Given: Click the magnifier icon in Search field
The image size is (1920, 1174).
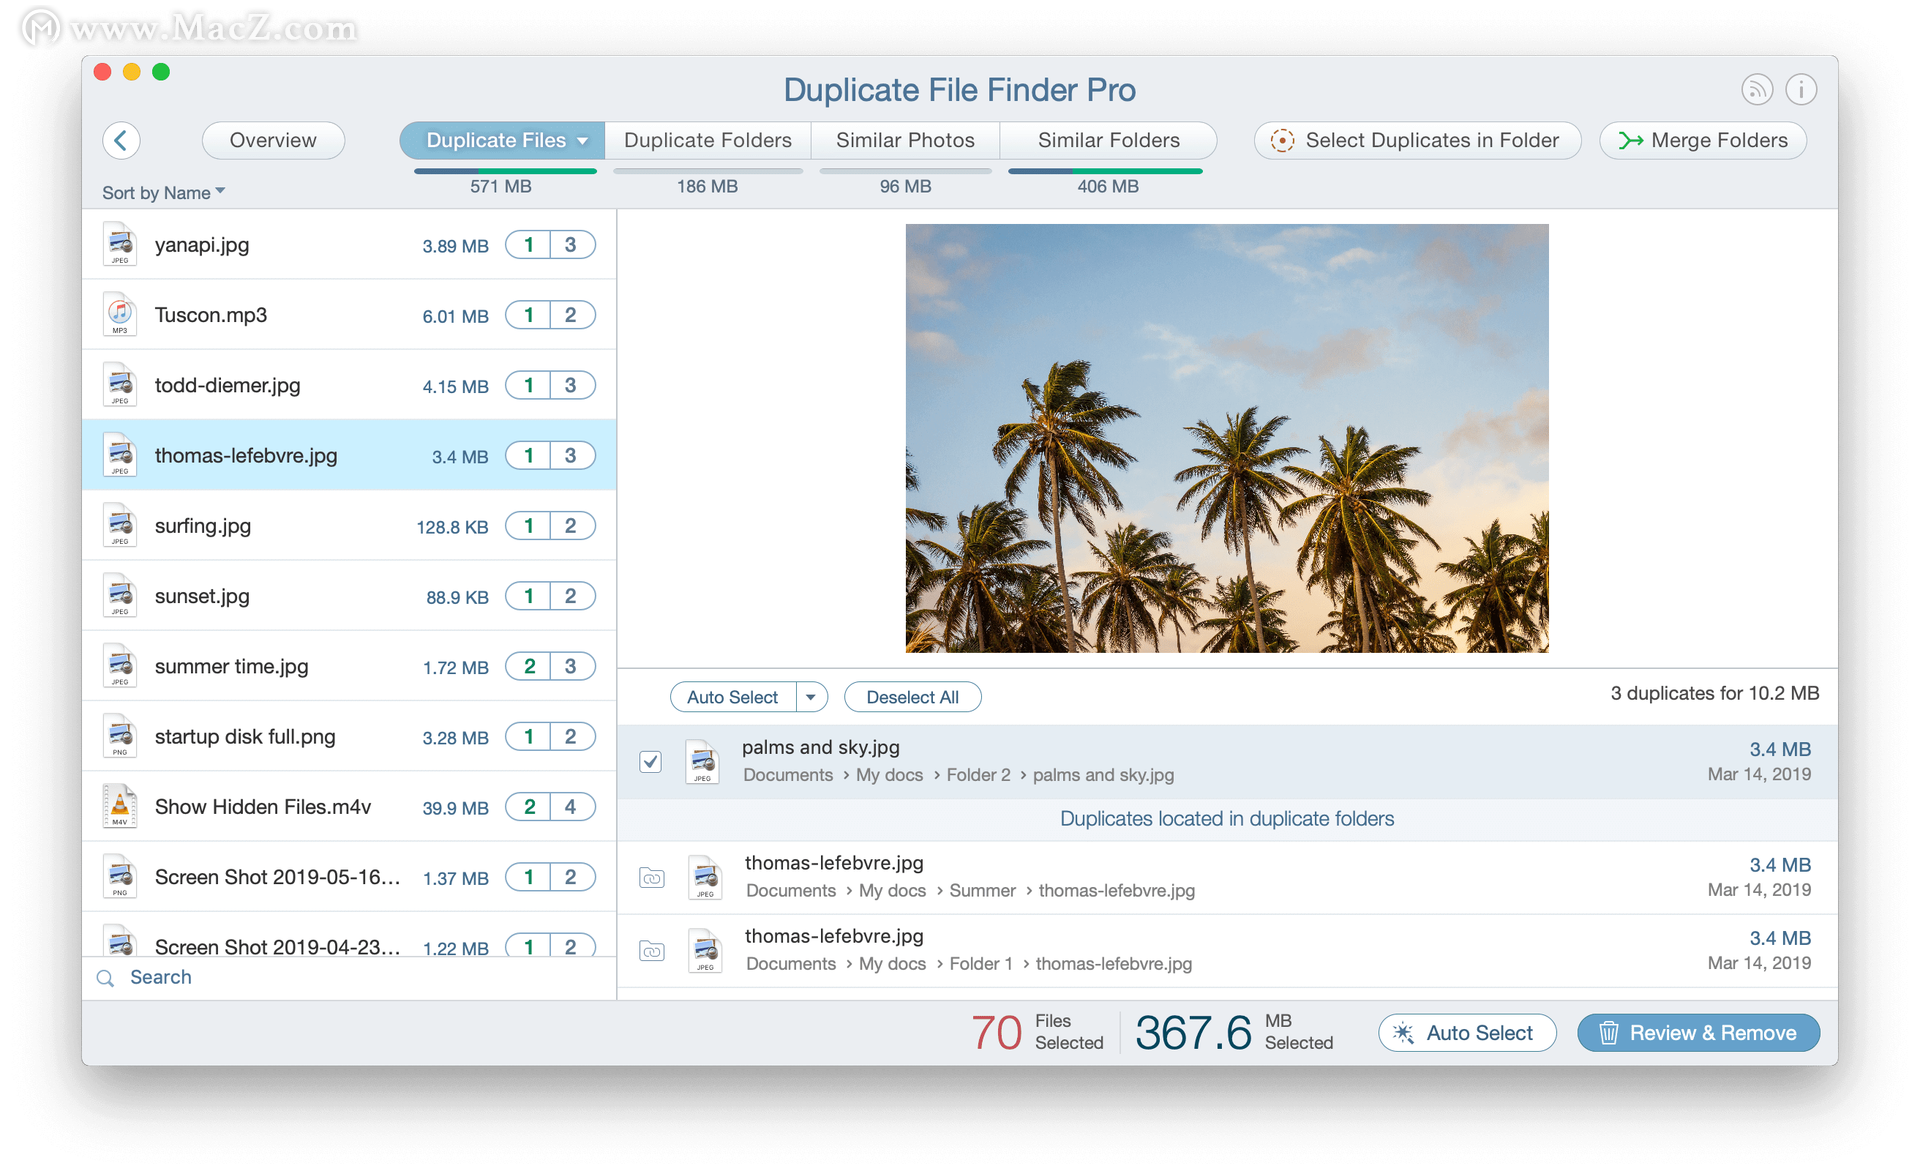Looking at the screenshot, I should click(x=105, y=978).
